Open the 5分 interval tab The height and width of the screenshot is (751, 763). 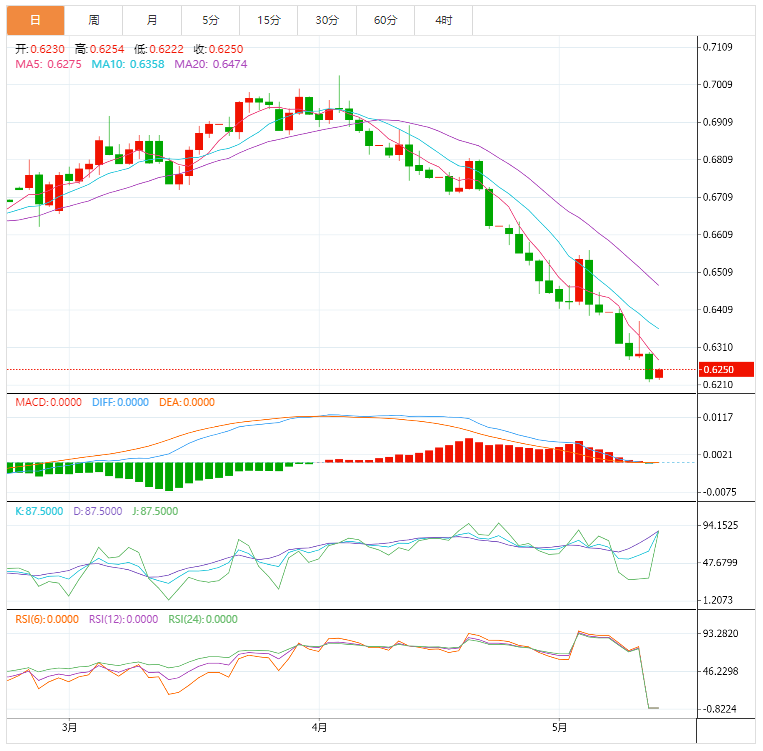pyautogui.click(x=211, y=20)
